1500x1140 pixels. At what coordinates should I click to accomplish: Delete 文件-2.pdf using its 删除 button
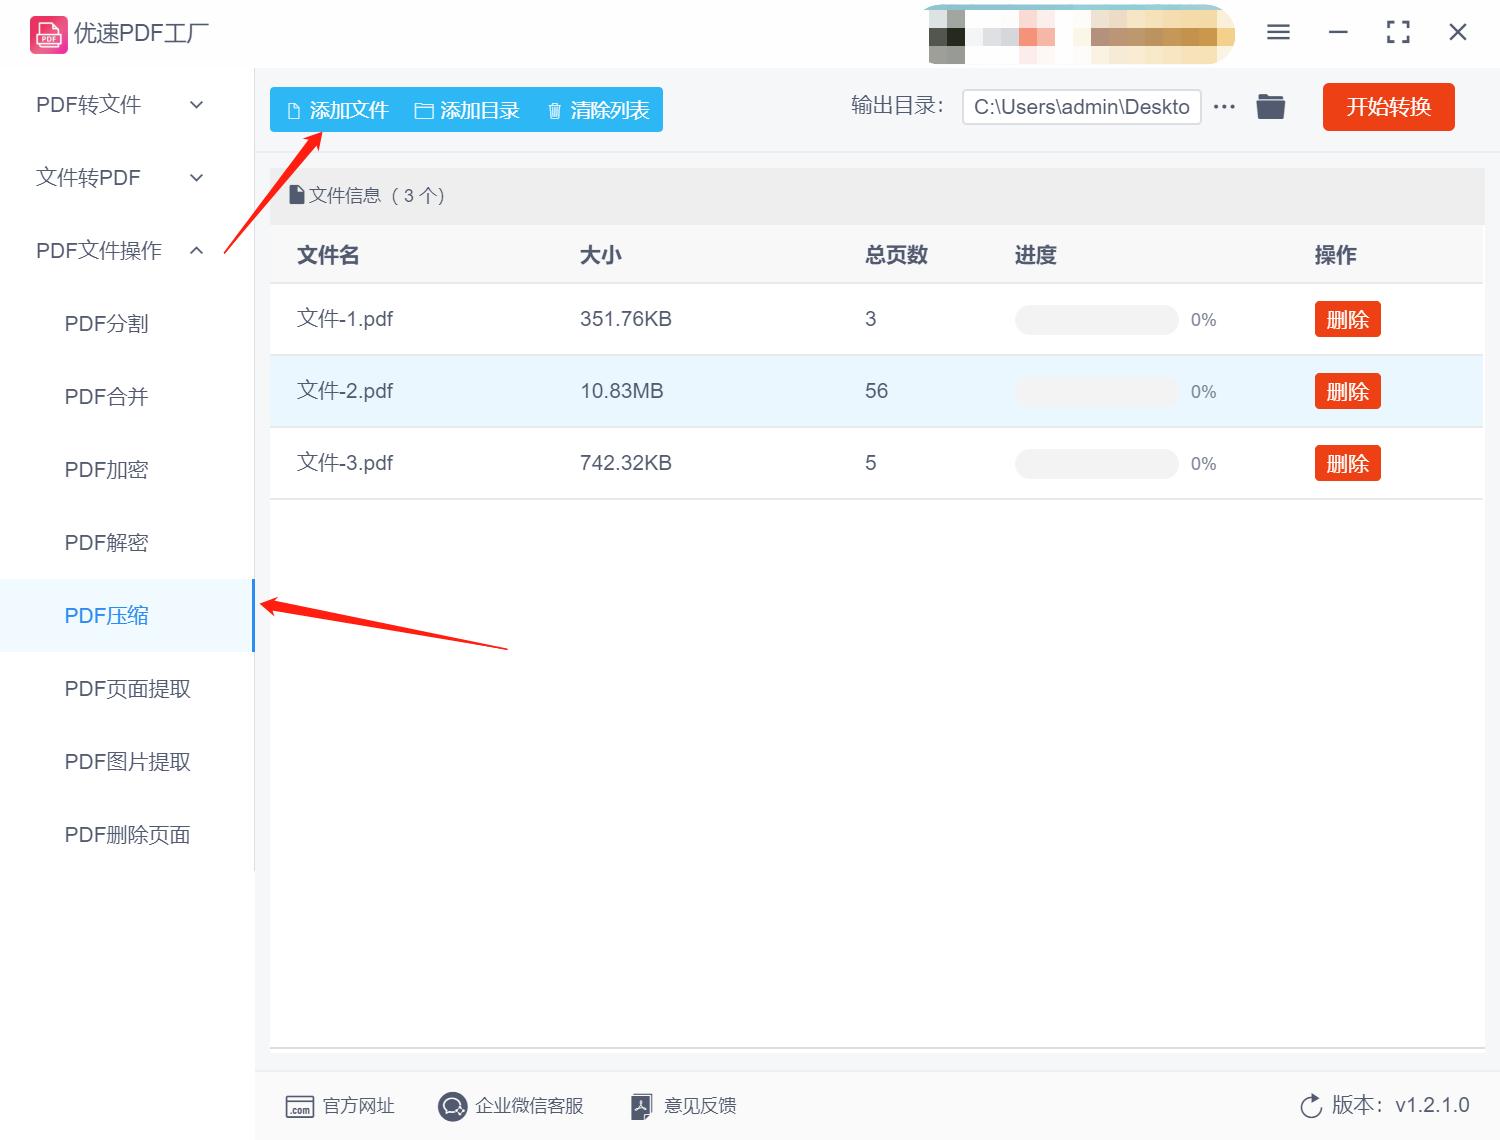pos(1347,391)
